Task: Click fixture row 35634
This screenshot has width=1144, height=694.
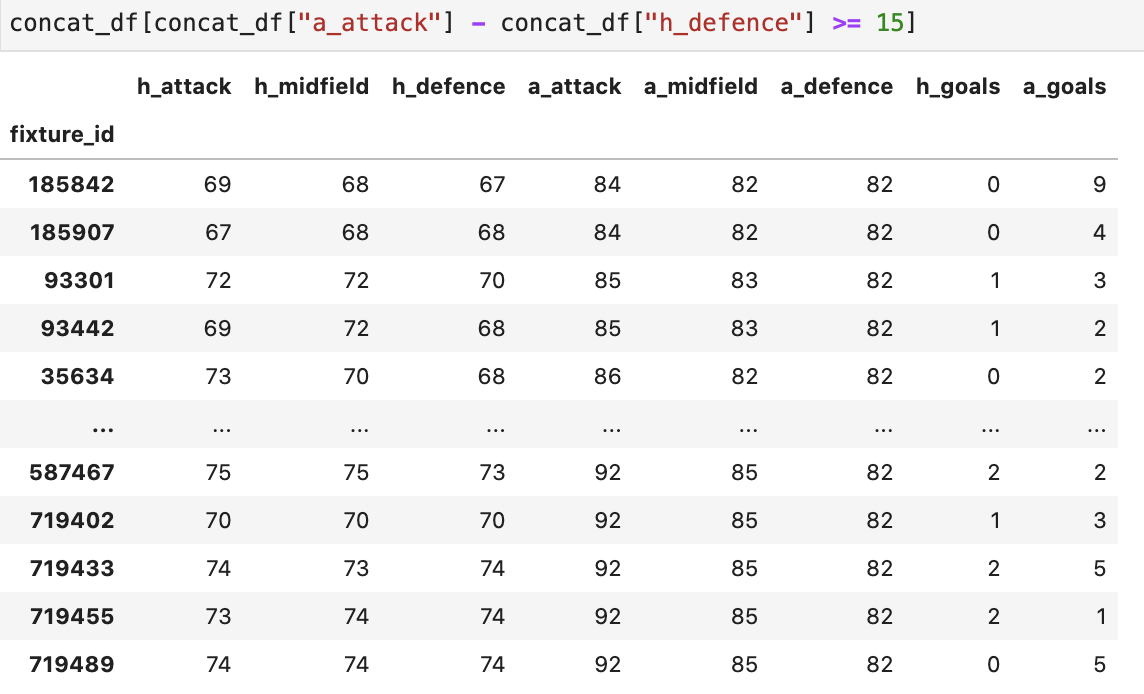Action: point(559,376)
